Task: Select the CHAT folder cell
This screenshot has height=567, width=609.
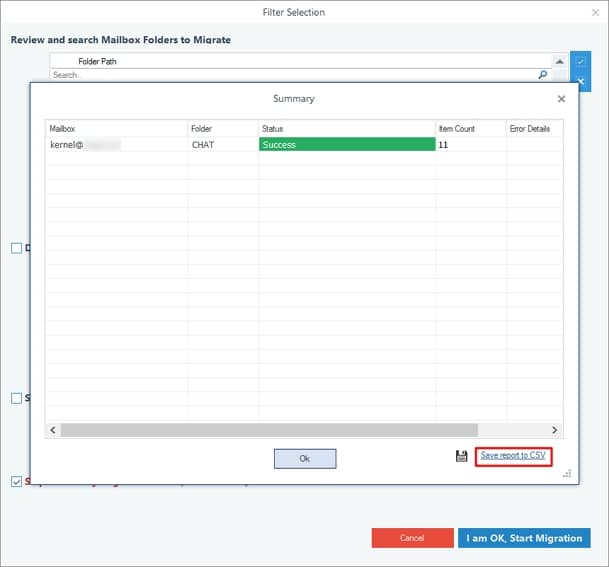Action: (x=223, y=144)
